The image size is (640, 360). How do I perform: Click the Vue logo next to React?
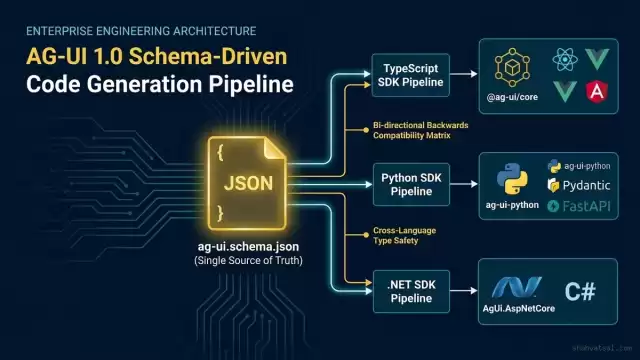597,59
